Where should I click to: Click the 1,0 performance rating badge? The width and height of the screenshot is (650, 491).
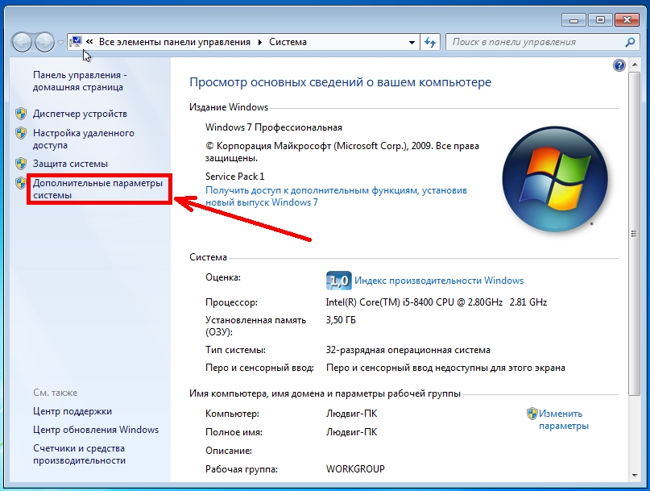coord(339,281)
